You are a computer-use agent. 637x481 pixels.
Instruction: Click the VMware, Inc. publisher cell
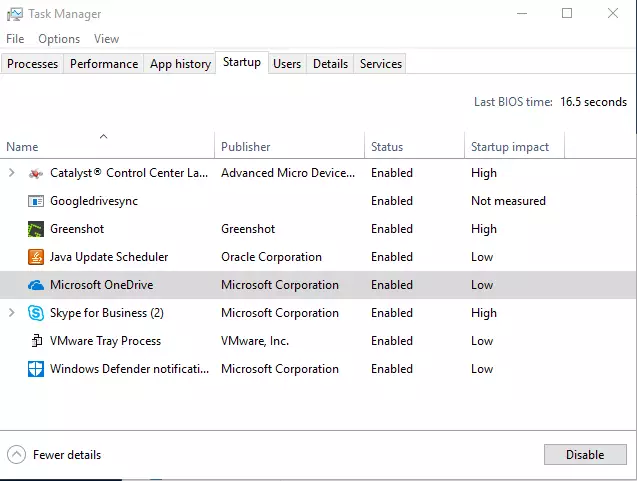point(255,341)
